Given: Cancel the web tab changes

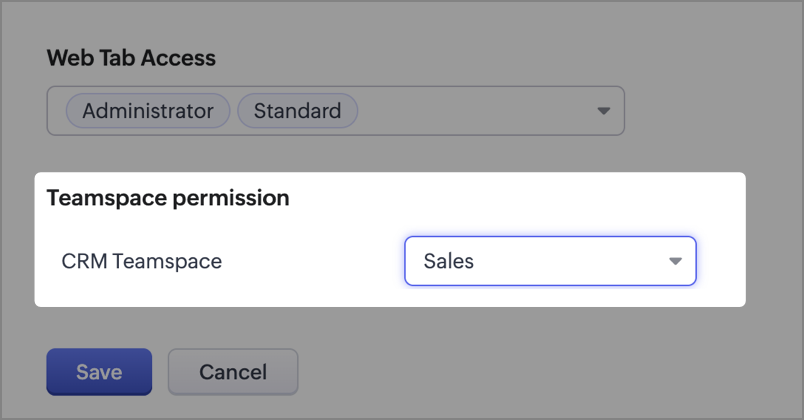Looking at the screenshot, I should [232, 372].
